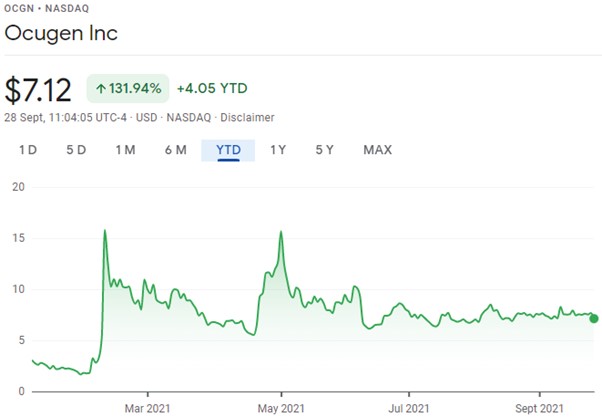Click the Mar 2021 axis label
602x417 pixels.
147,408
